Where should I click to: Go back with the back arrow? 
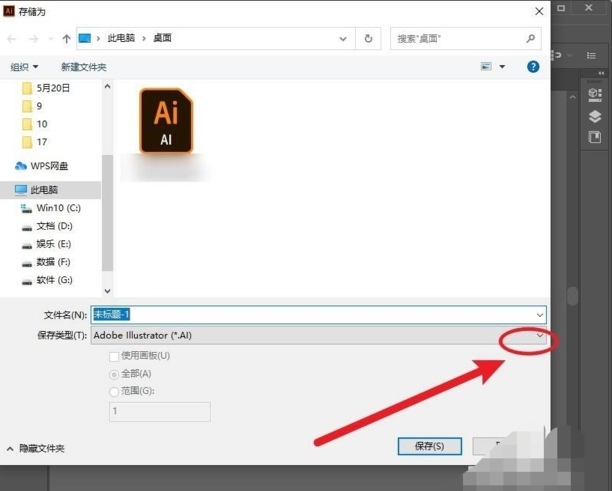[12, 39]
